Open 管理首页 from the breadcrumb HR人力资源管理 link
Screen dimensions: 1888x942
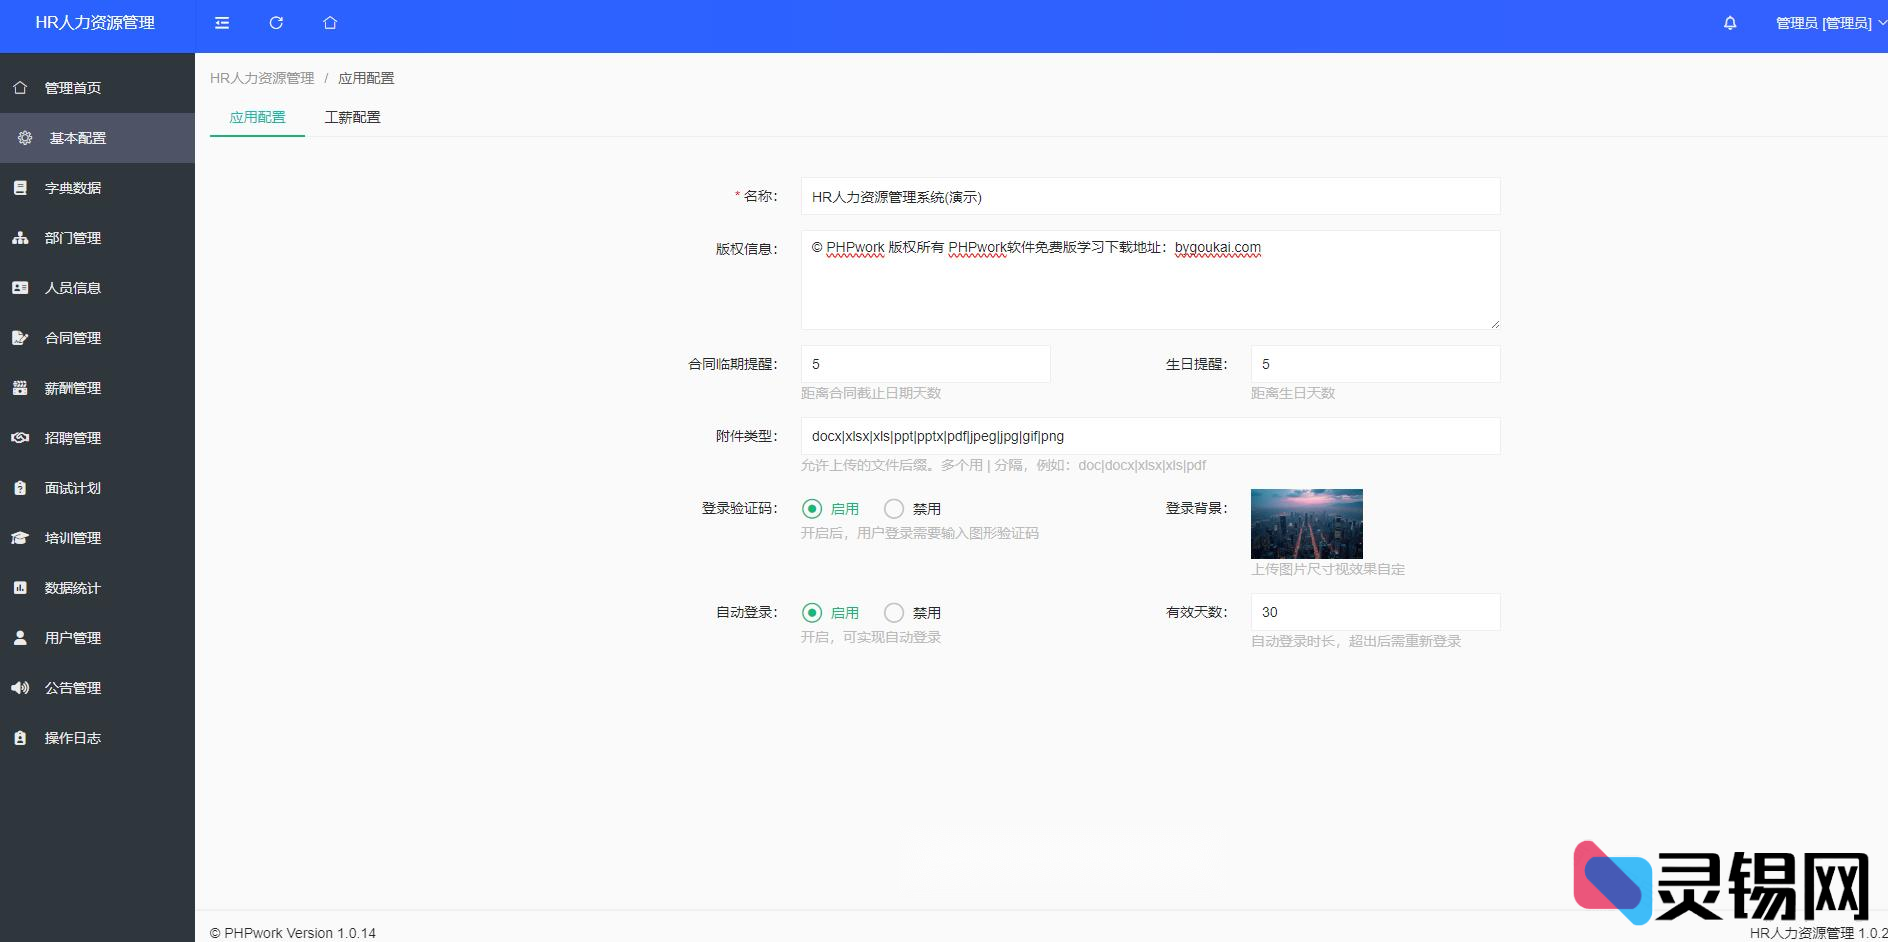coord(261,77)
